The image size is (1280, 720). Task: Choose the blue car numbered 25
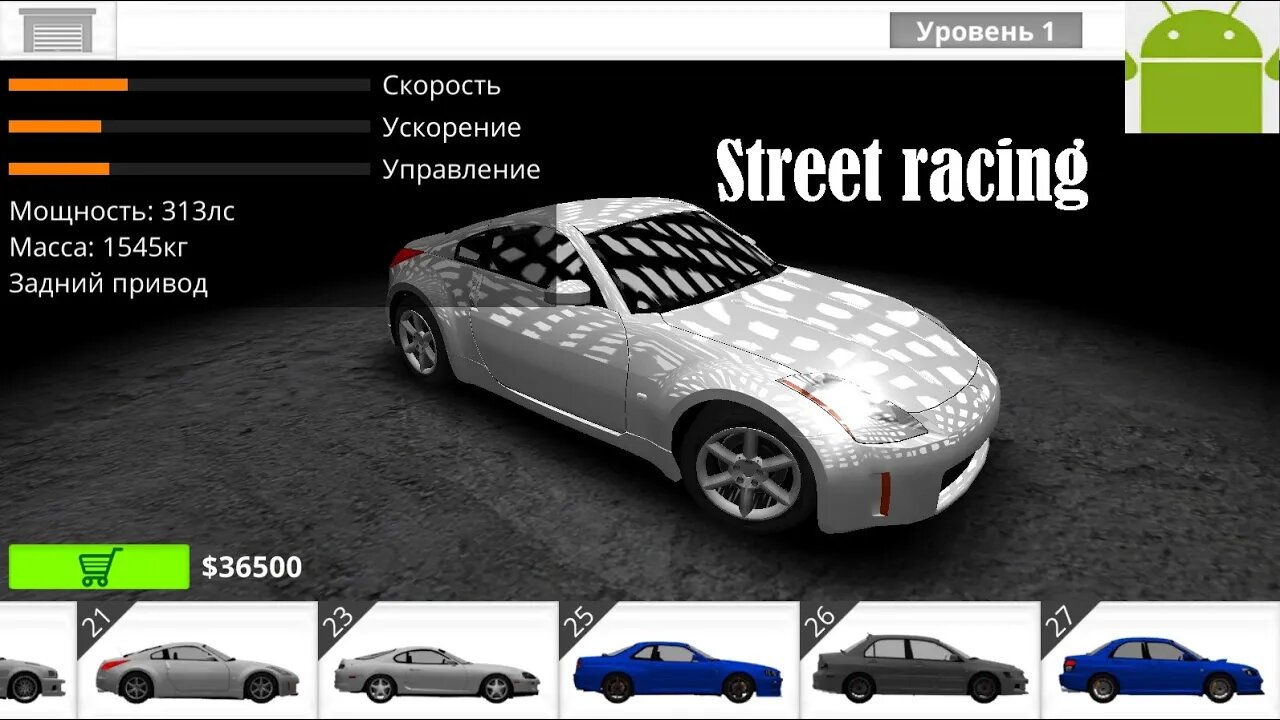(679, 661)
